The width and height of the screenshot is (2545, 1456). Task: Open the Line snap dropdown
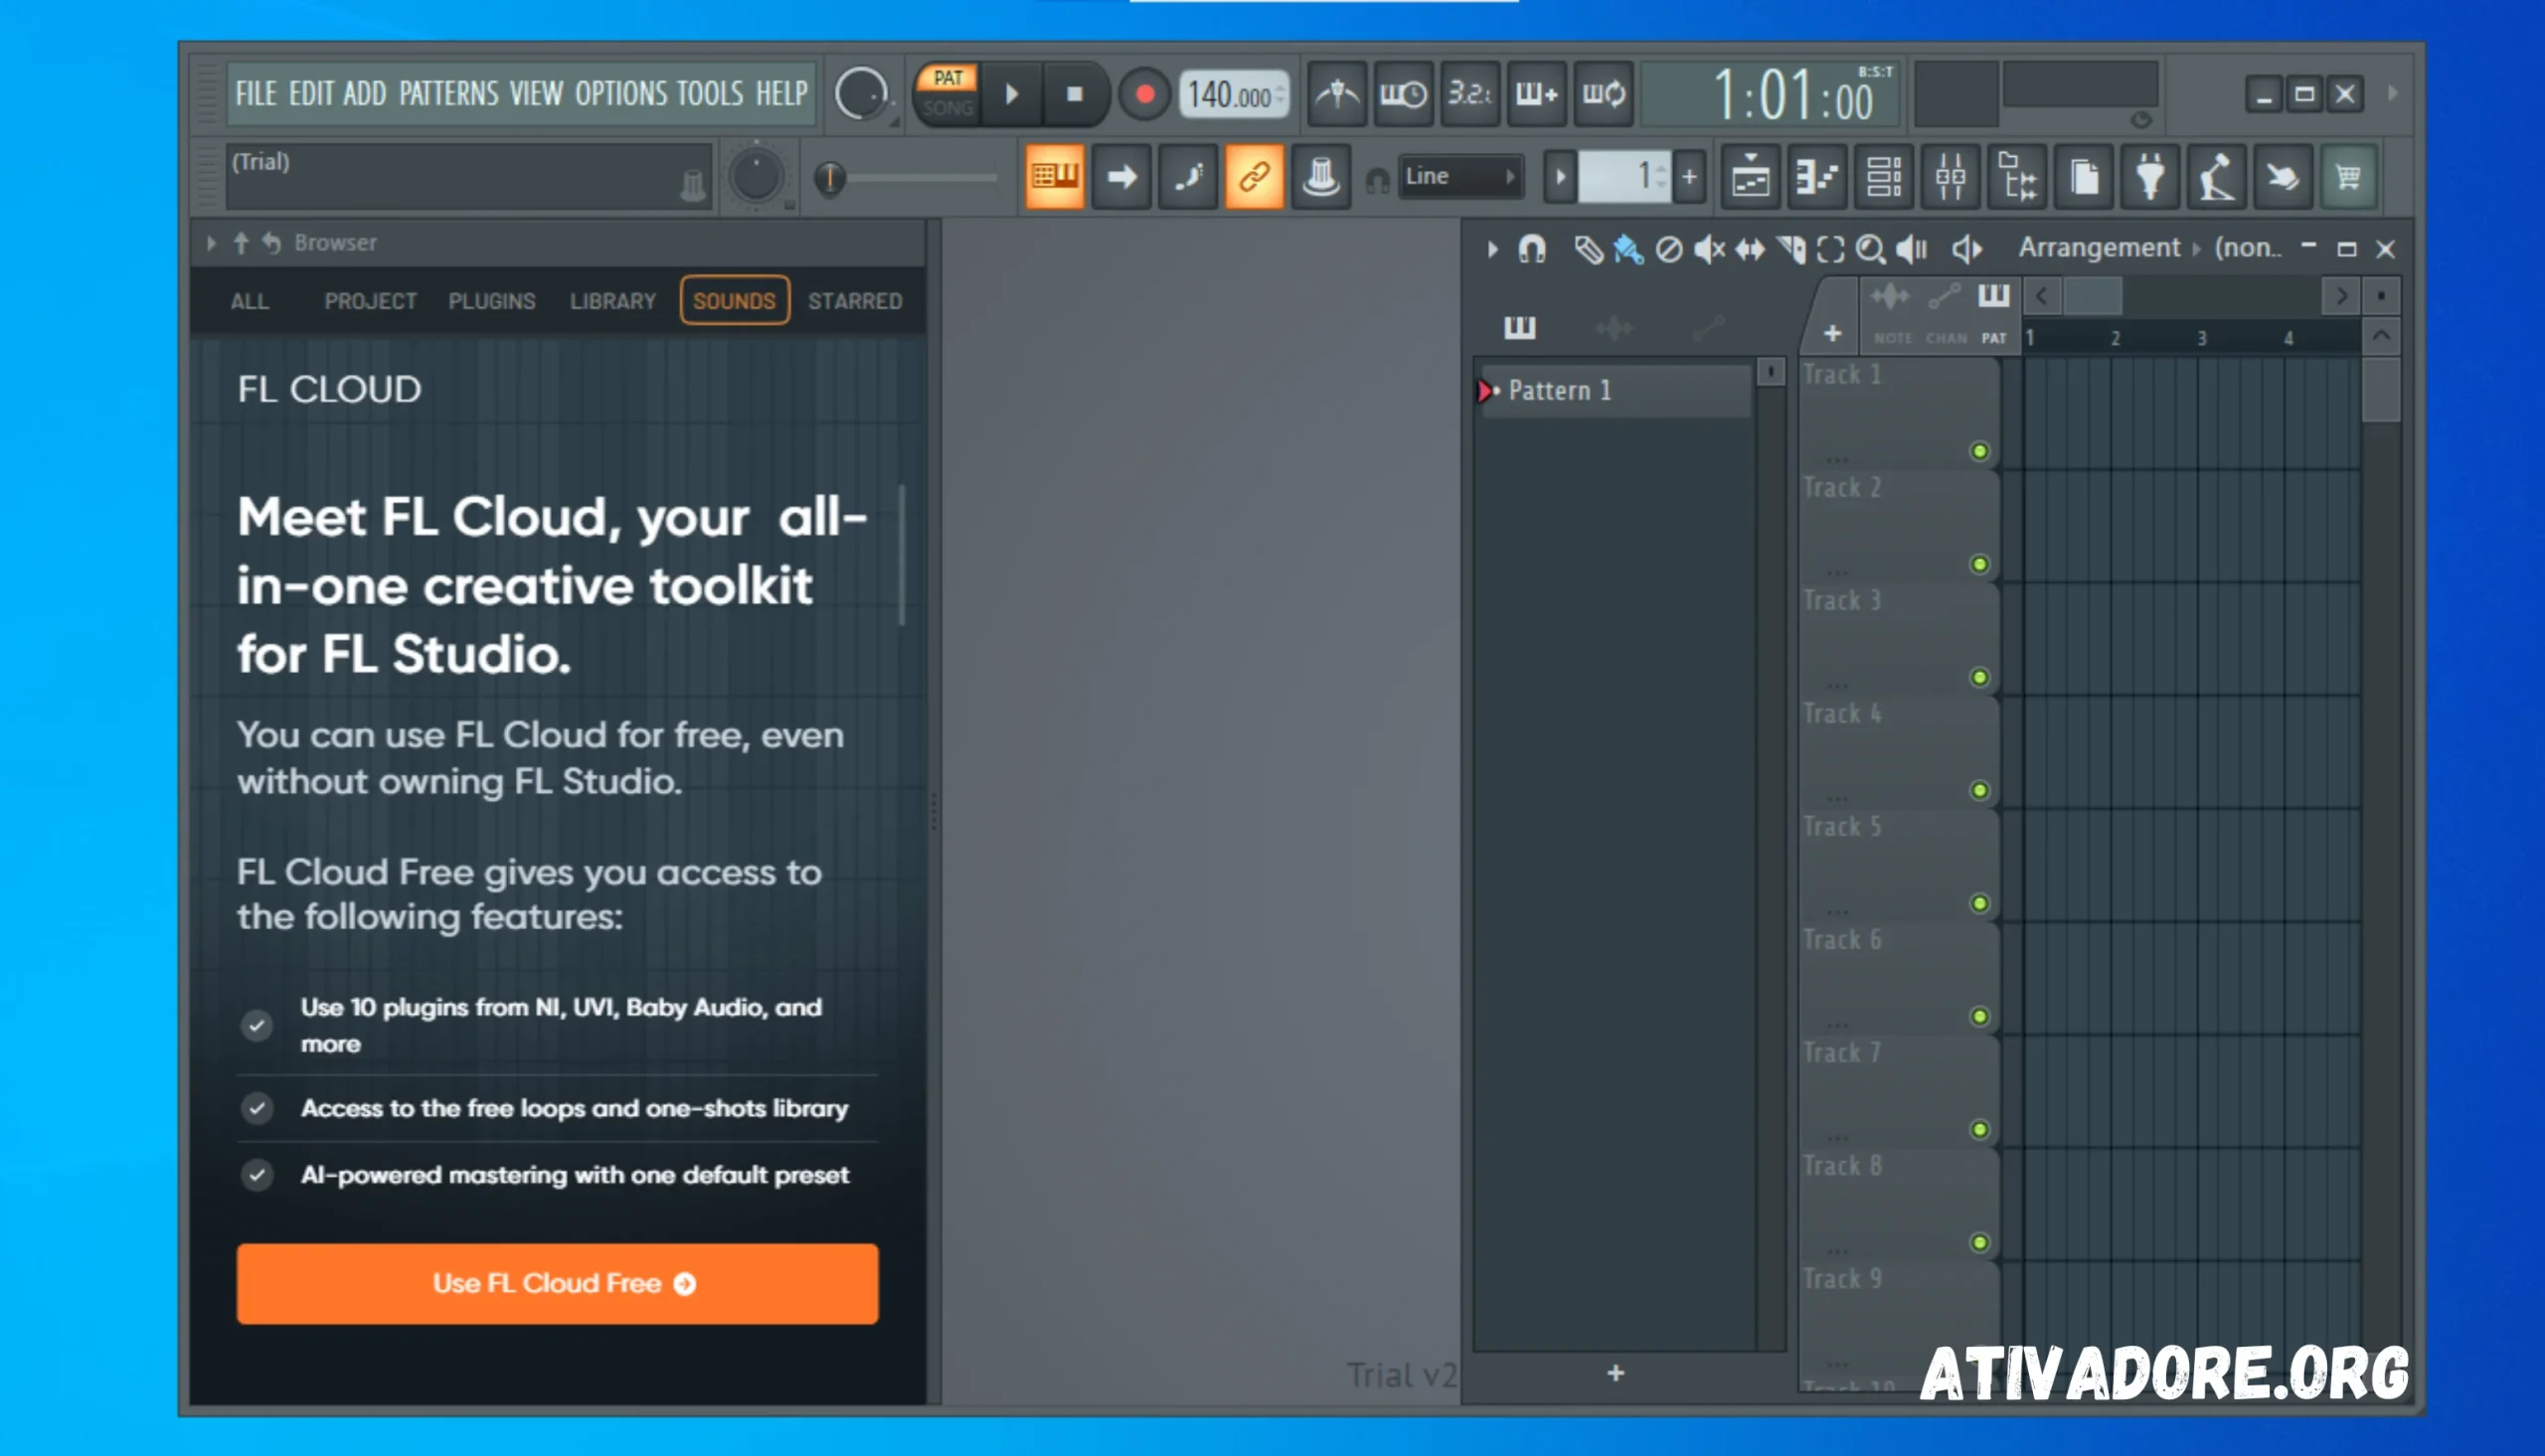1461,176
